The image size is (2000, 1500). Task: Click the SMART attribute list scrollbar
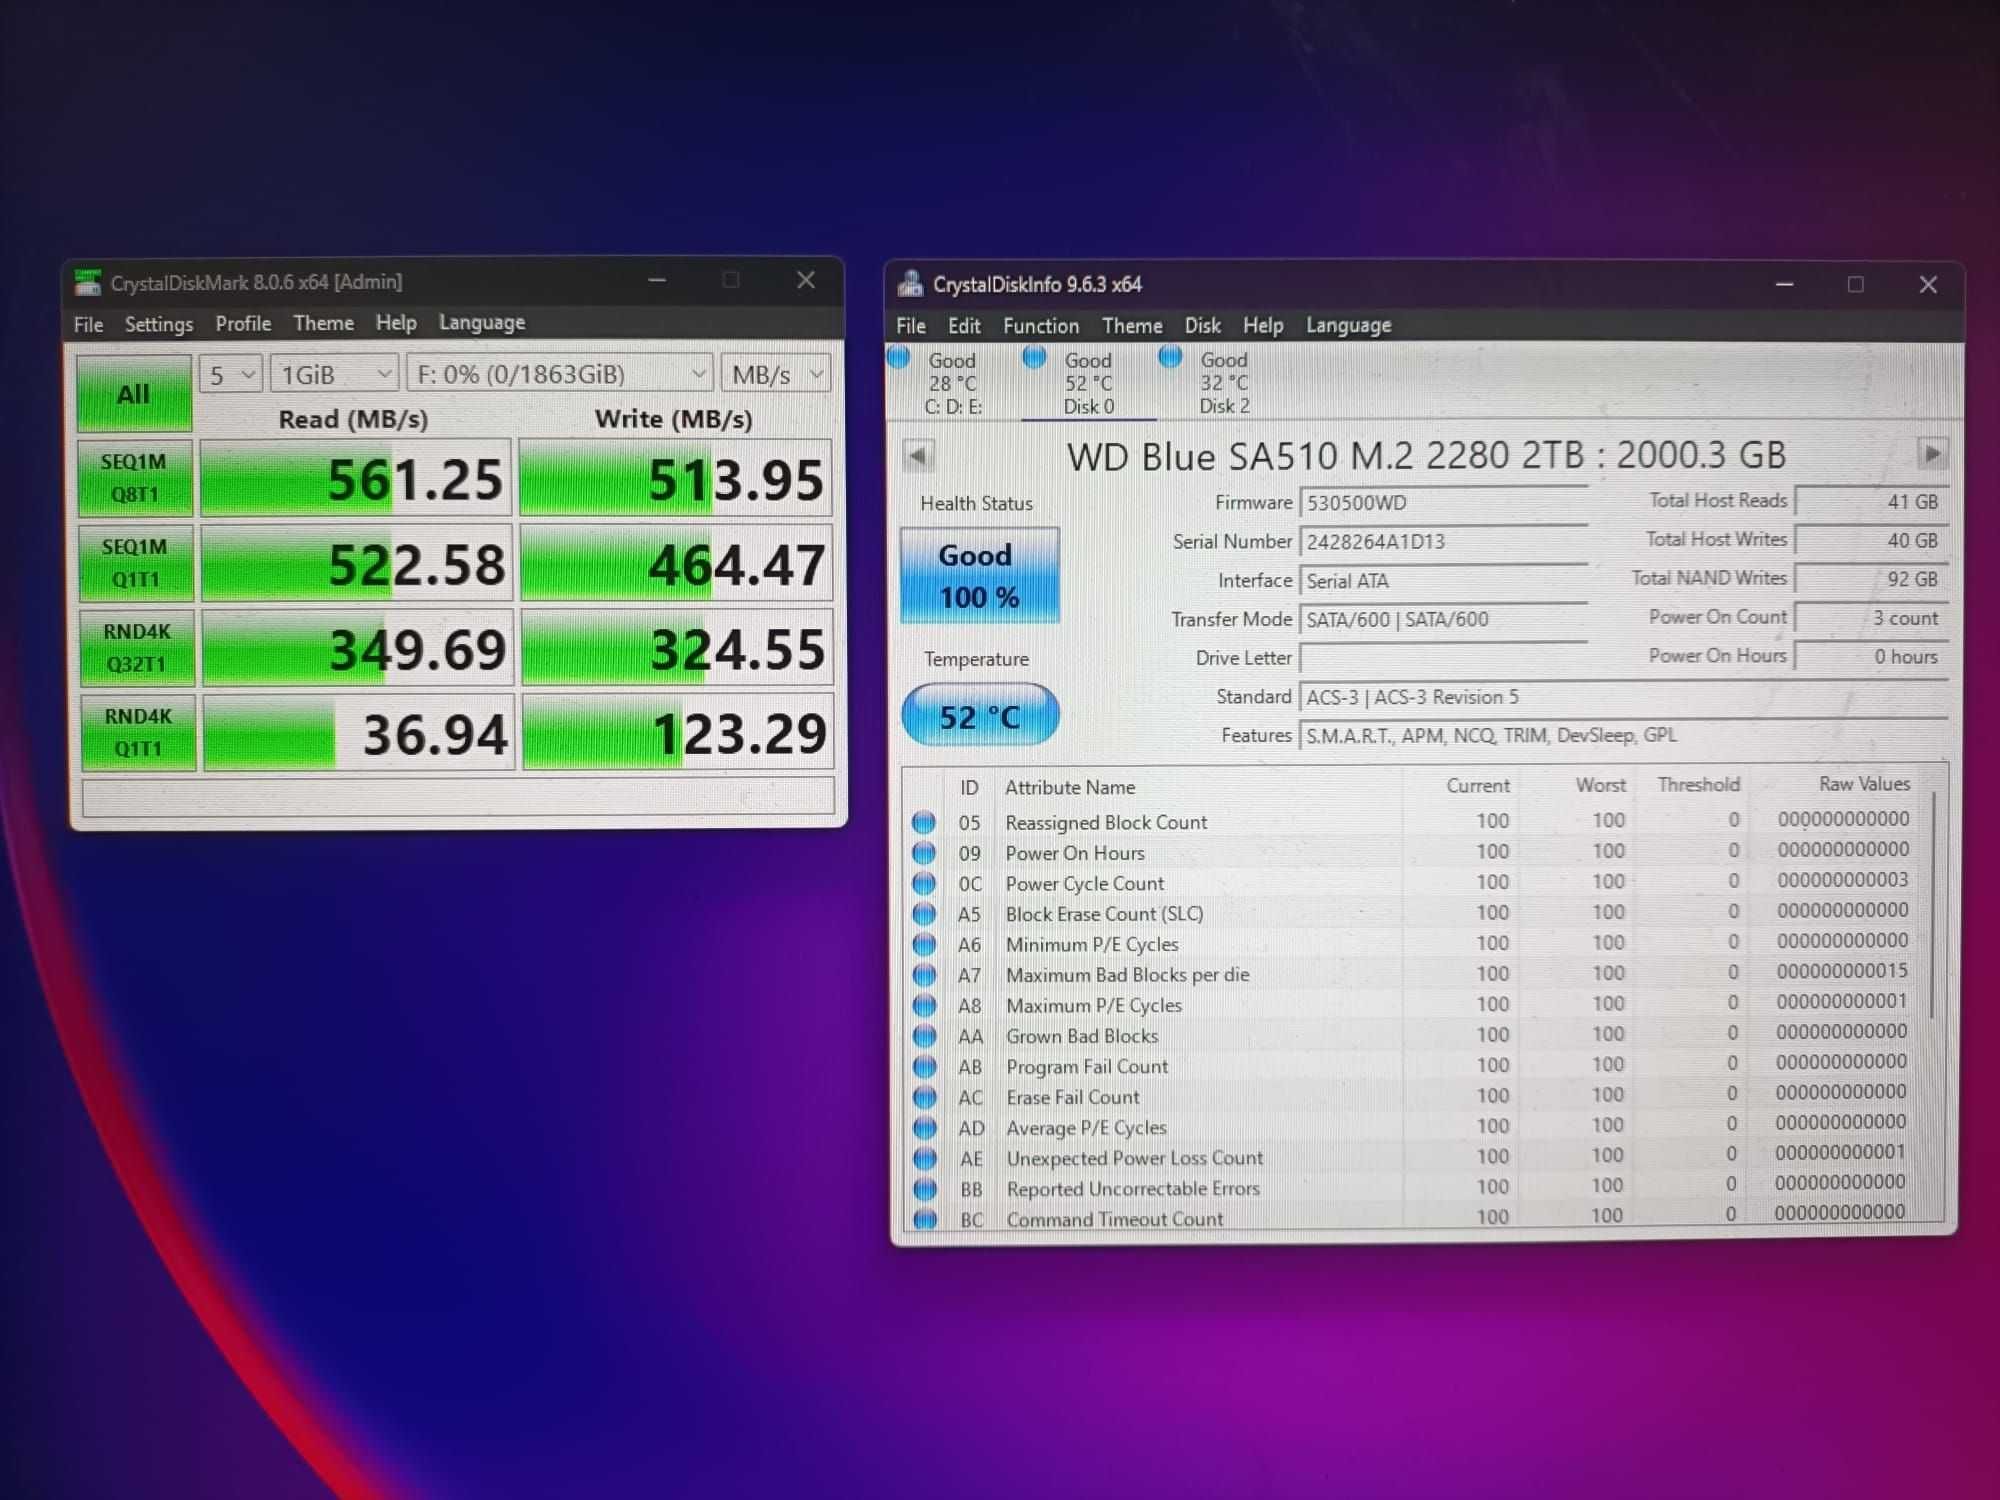click(x=1934, y=905)
